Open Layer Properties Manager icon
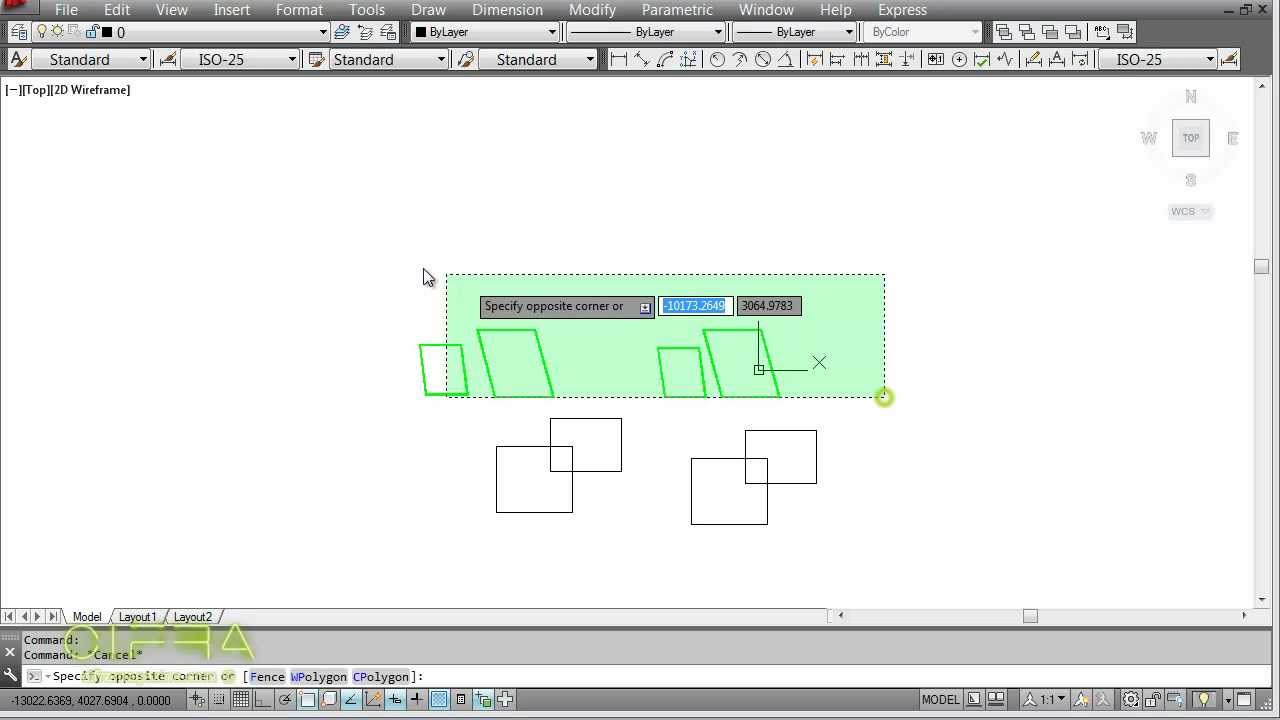1280x720 pixels. pos(18,32)
